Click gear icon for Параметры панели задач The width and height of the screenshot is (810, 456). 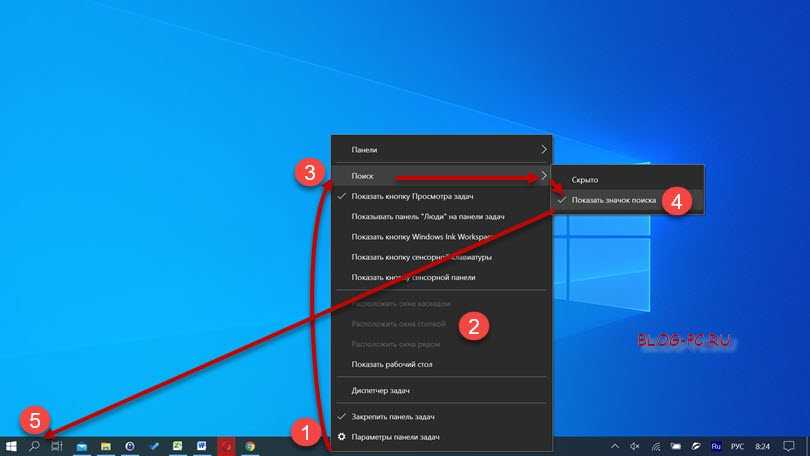pos(342,437)
